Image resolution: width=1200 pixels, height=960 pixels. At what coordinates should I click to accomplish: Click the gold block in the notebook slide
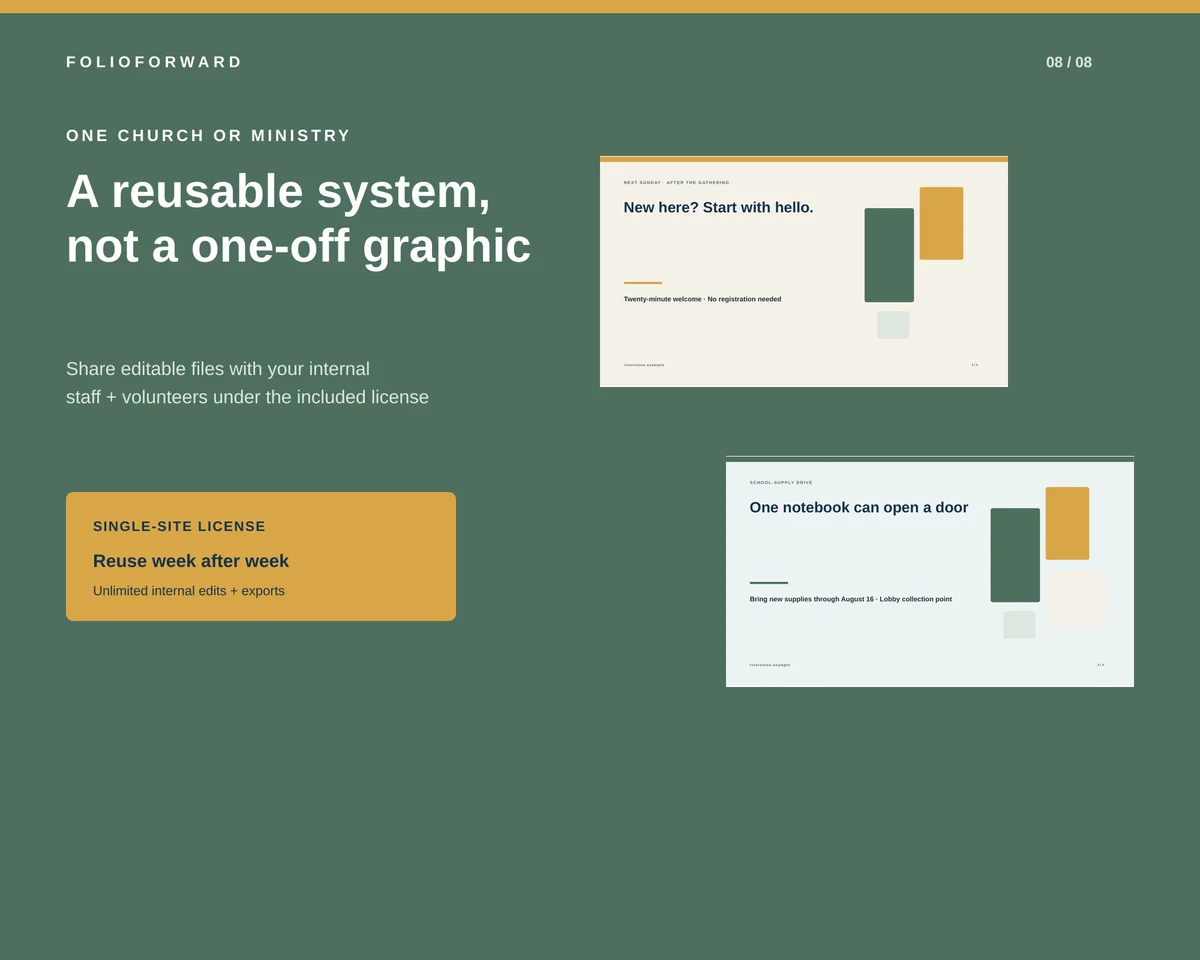point(1067,523)
